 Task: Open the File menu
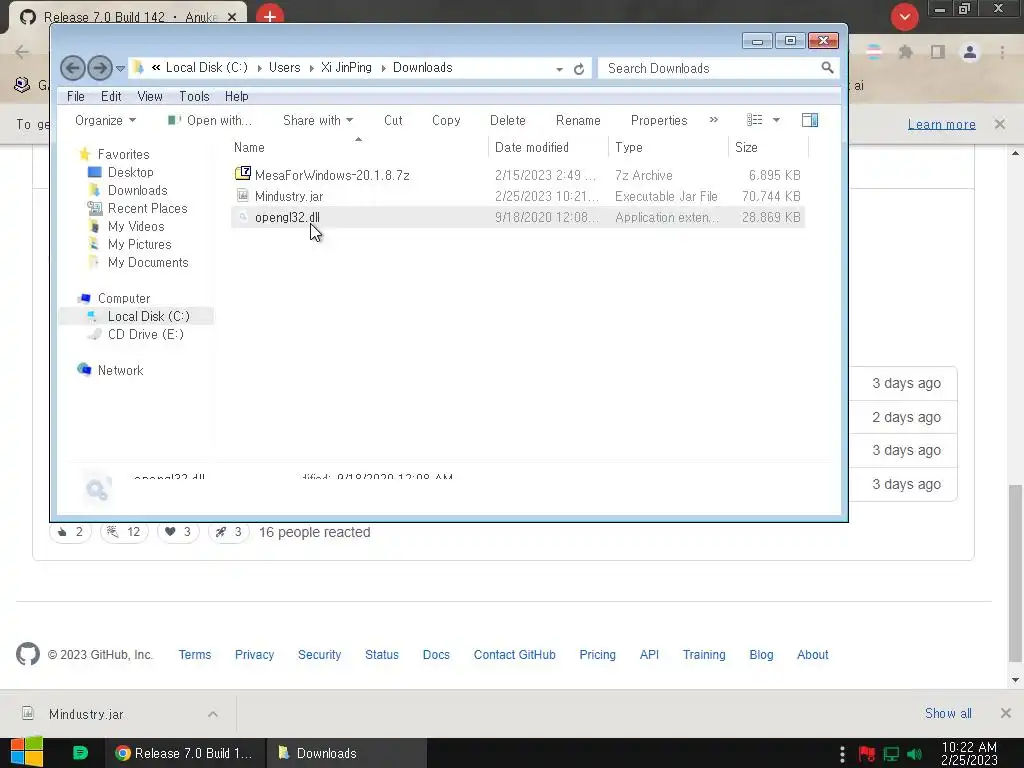pos(76,96)
